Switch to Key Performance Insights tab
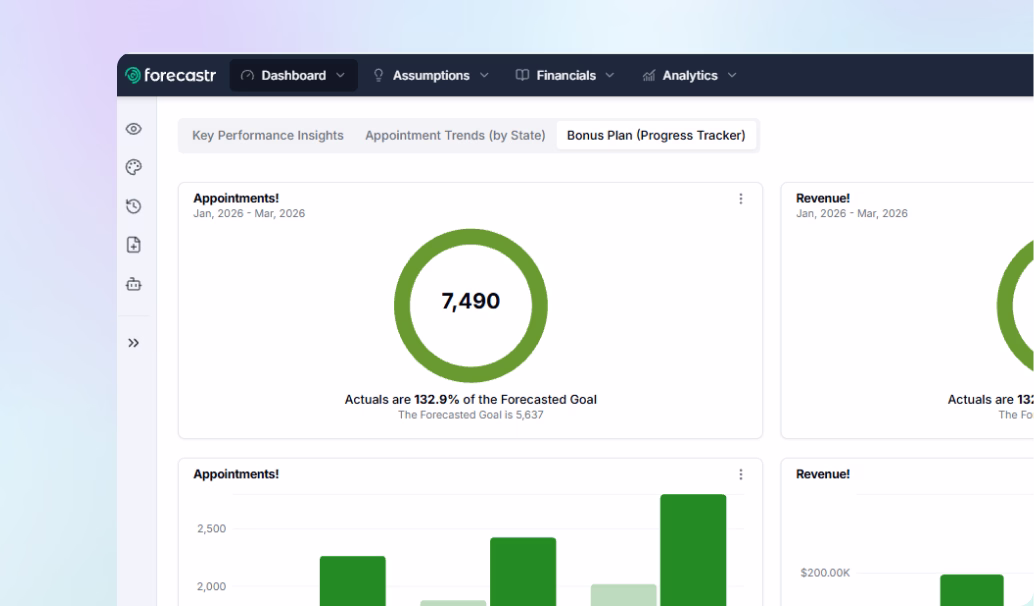This screenshot has width=1034, height=606. (268, 135)
